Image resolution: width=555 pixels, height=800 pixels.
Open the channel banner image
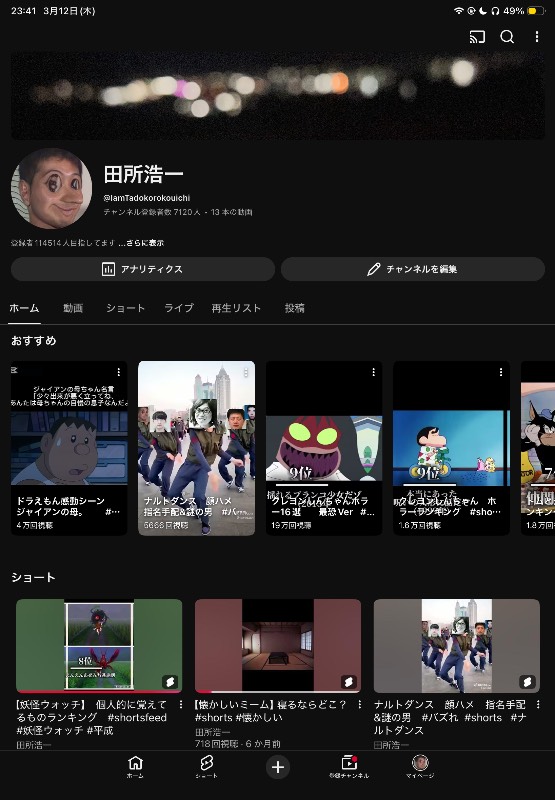pyautogui.click(x=278, y=95)
